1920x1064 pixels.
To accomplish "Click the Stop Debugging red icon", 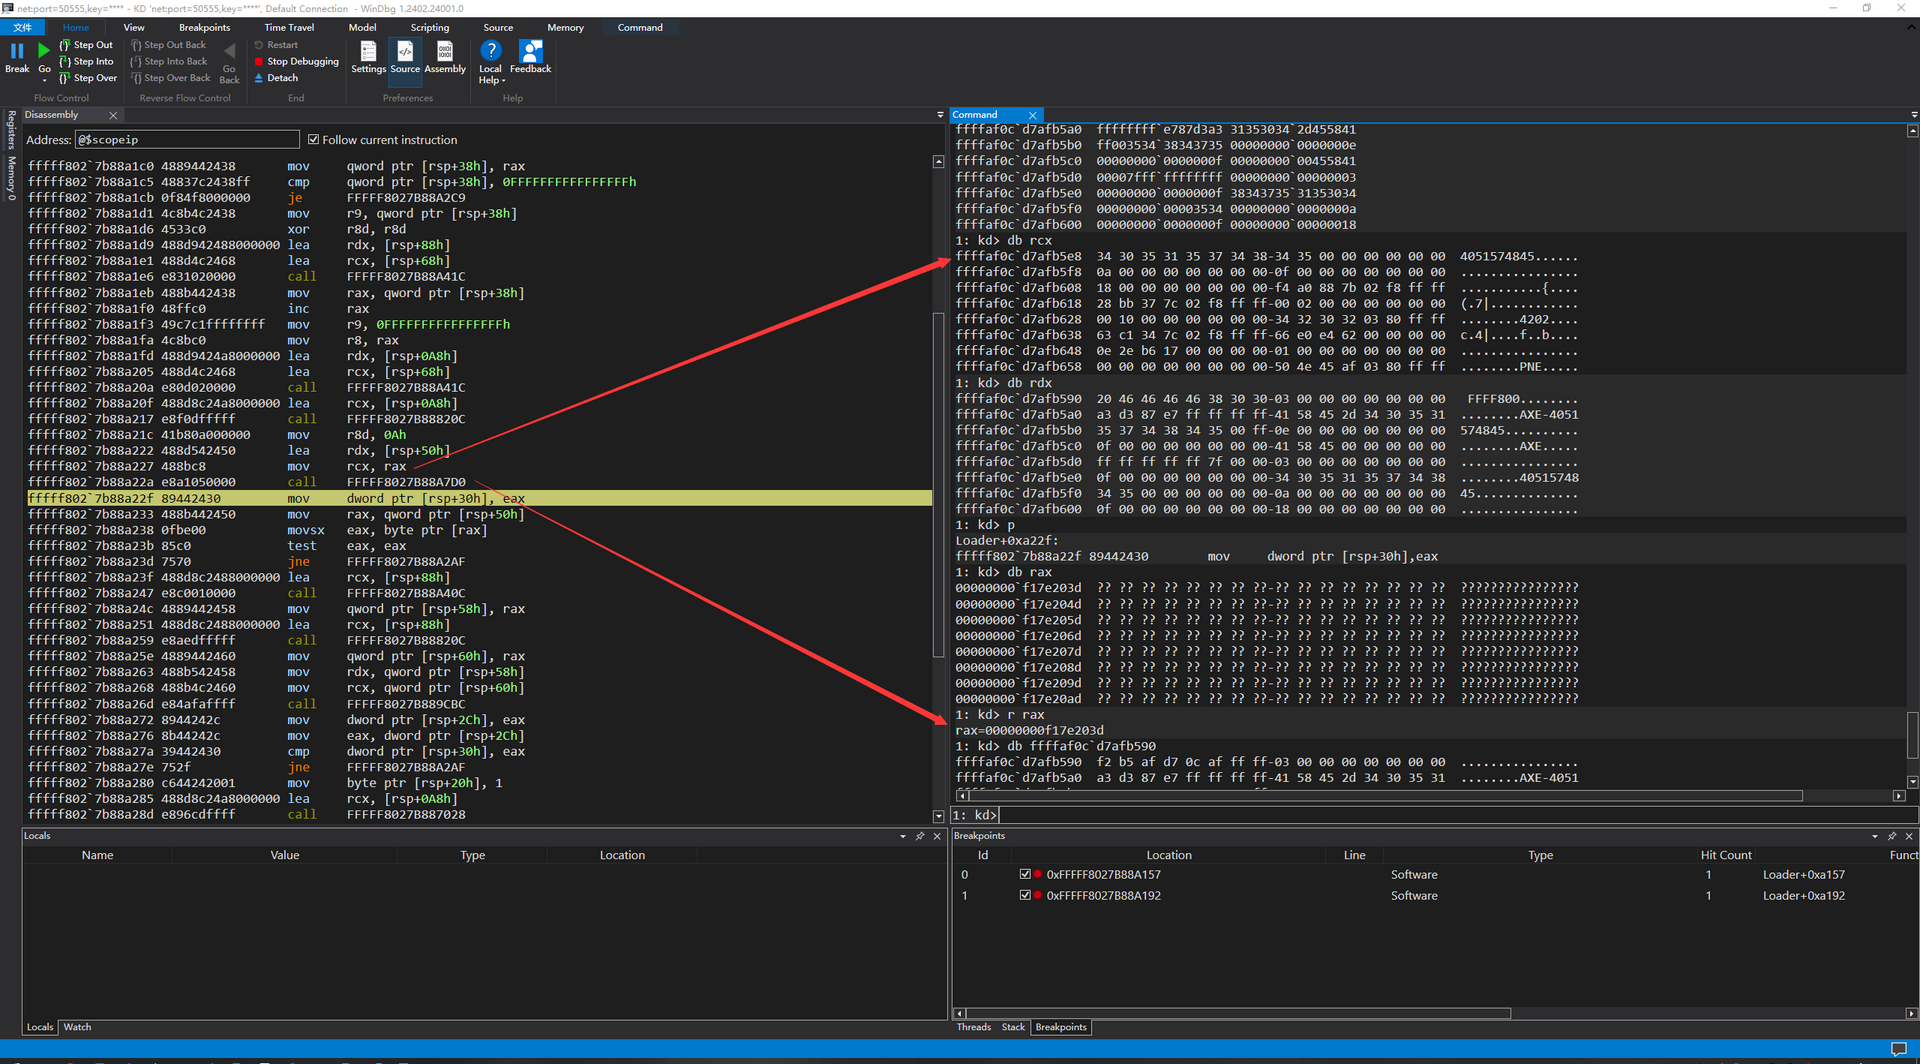I will click(x=259, y=62).
